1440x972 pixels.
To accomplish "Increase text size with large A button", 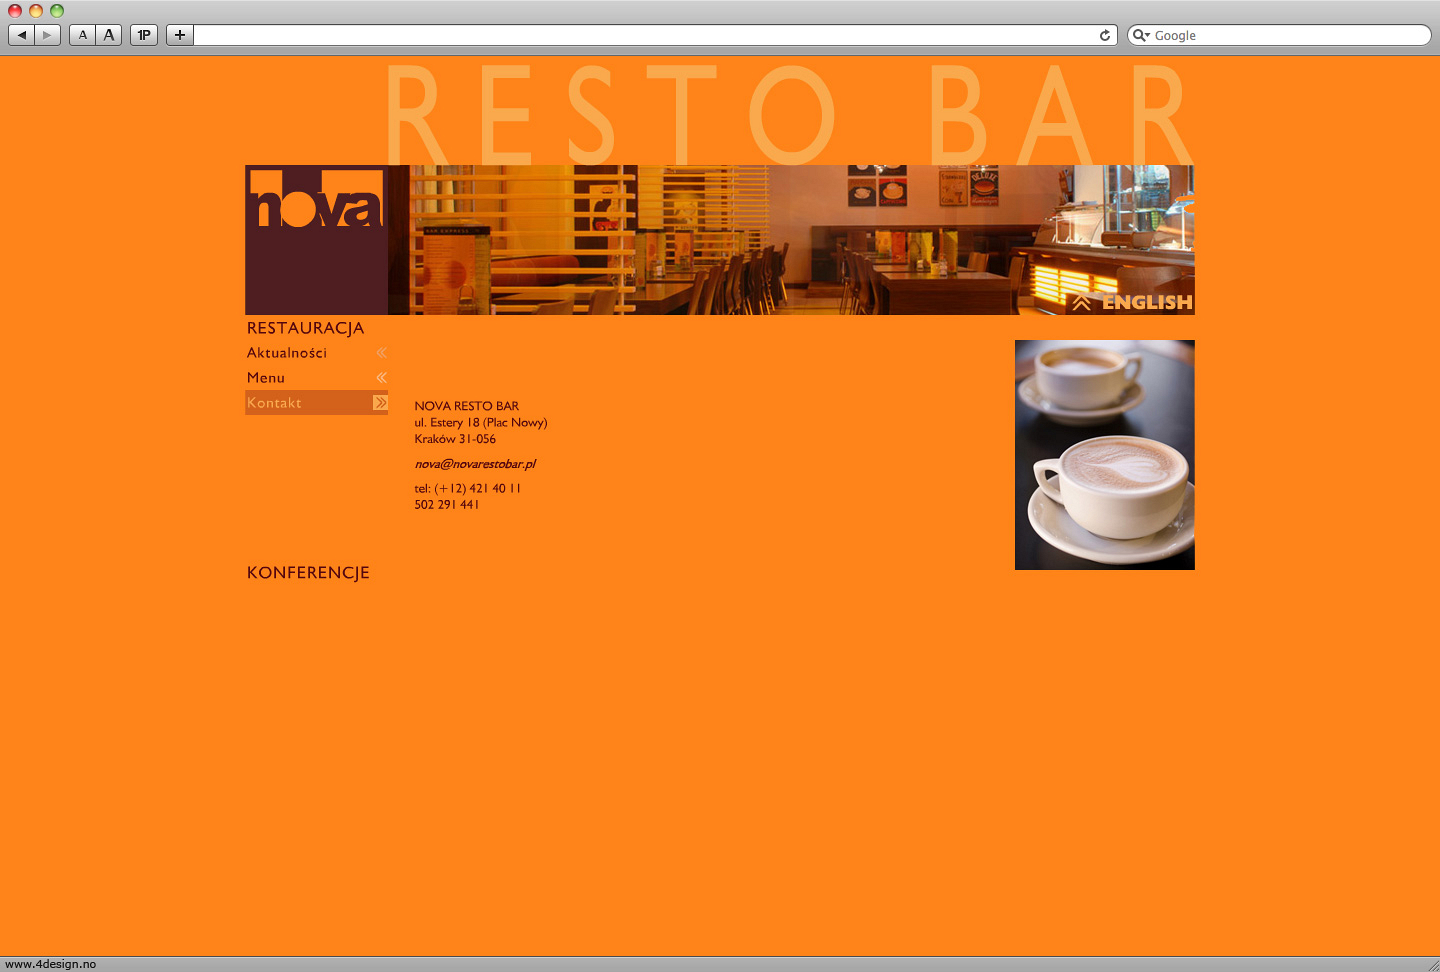I will pyautogui.click(x=109, y=35).
